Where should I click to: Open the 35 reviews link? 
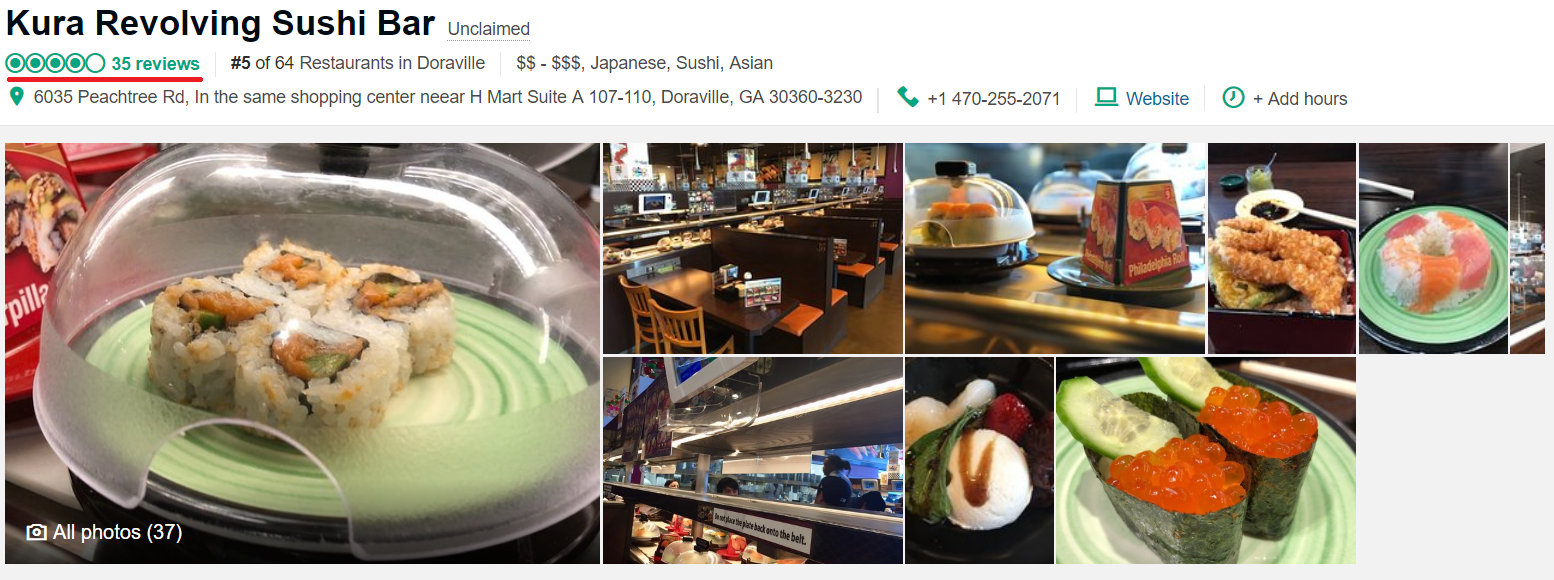(155, 63)
